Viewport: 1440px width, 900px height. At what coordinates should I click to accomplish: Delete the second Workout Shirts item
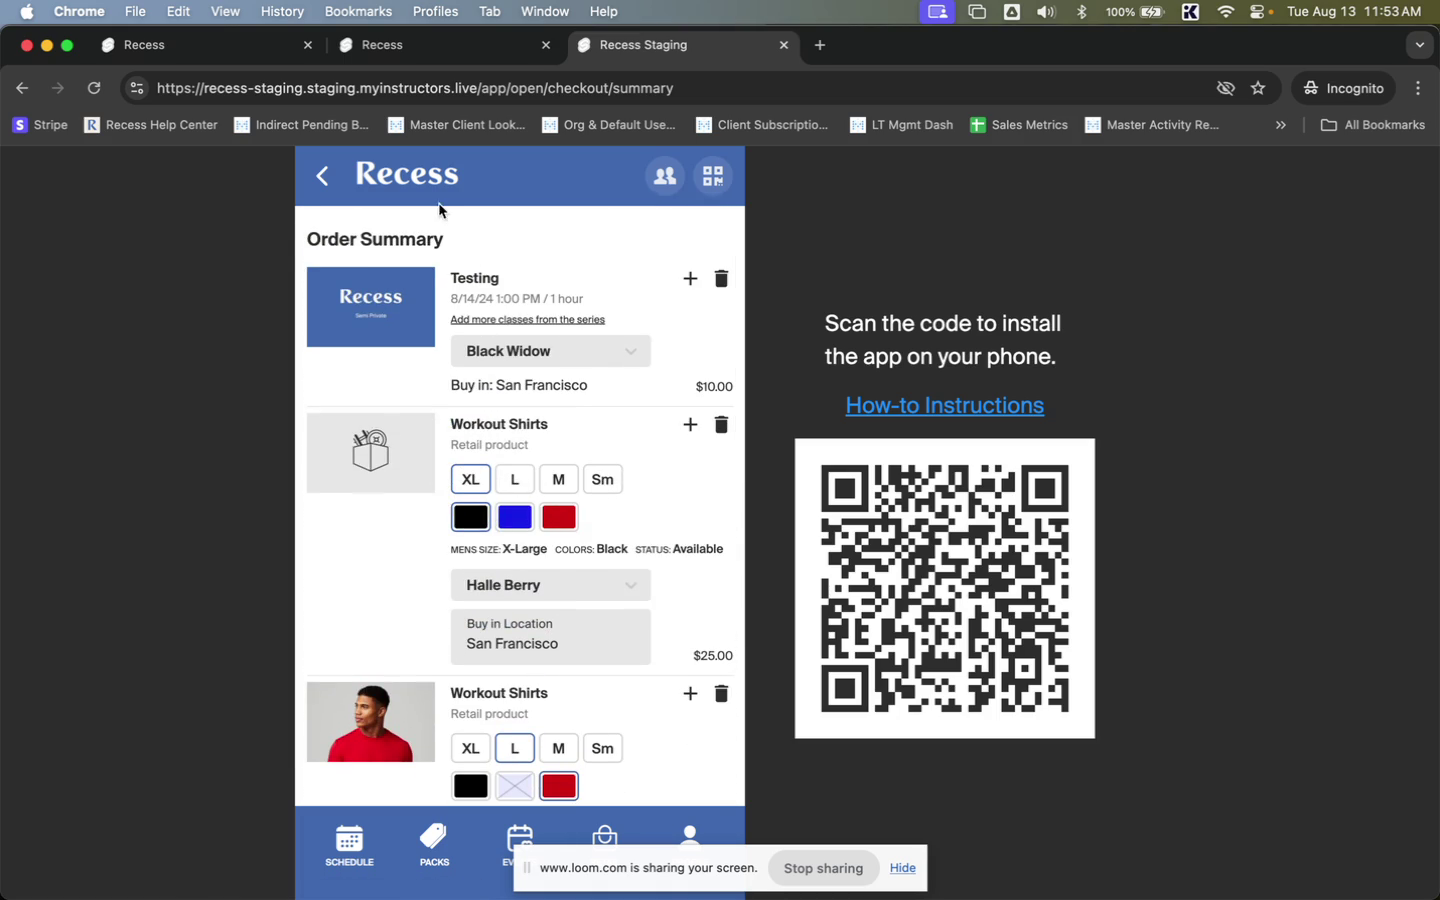[721, 694]
